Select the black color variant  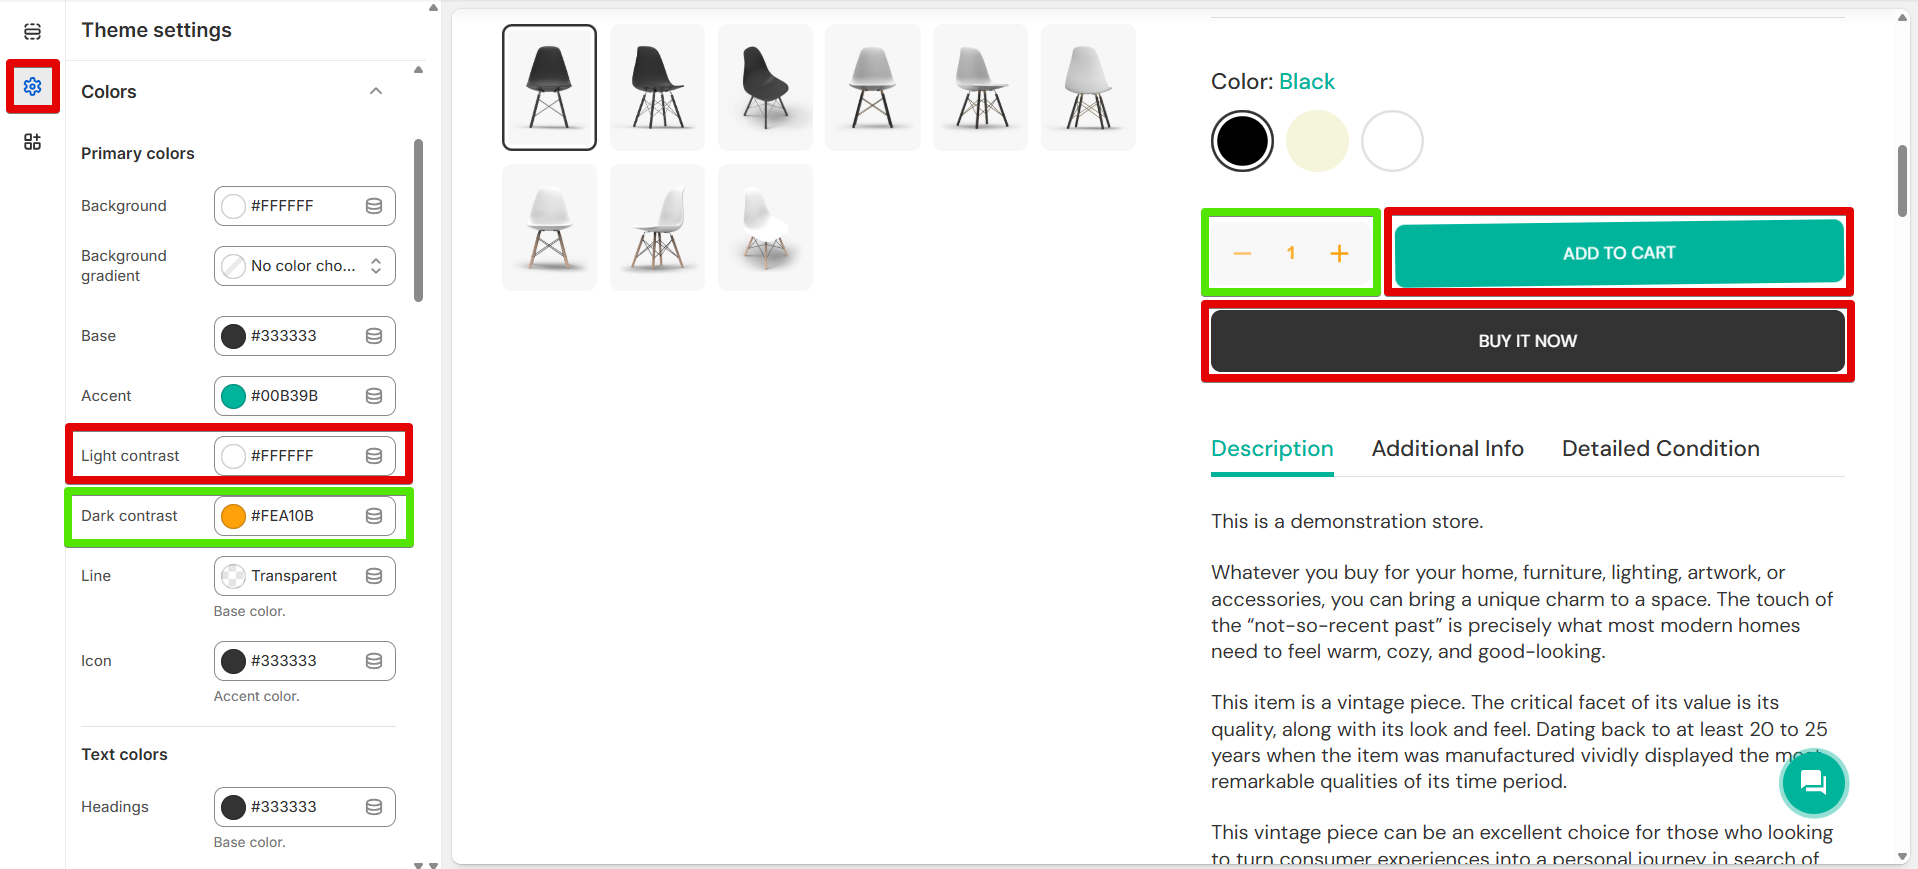1242,141
